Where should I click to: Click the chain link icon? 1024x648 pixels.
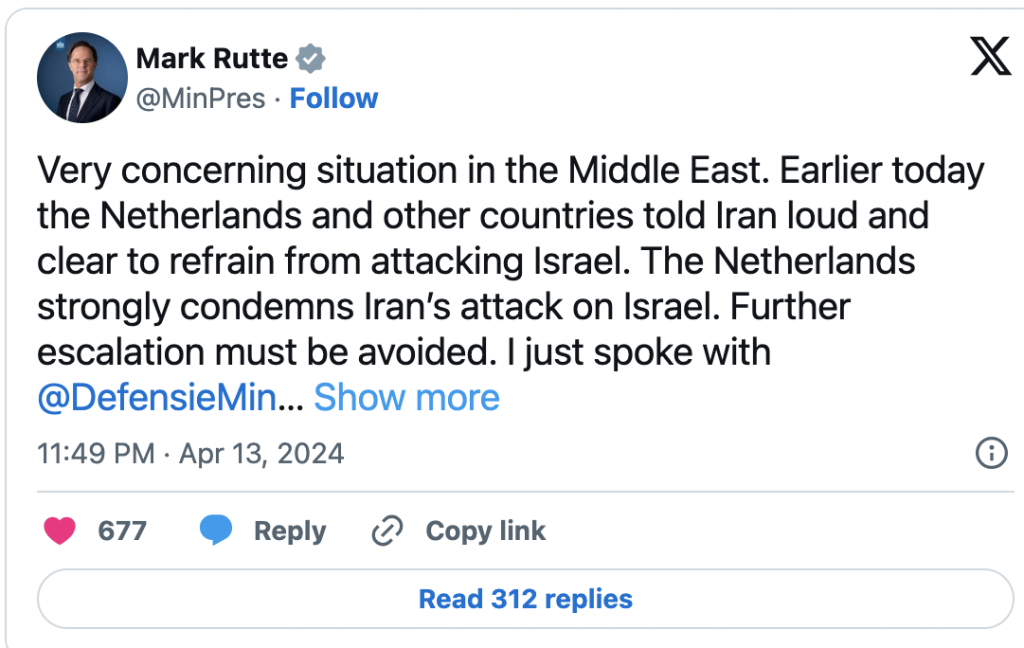pyautogui.click(x=386, y=530)
